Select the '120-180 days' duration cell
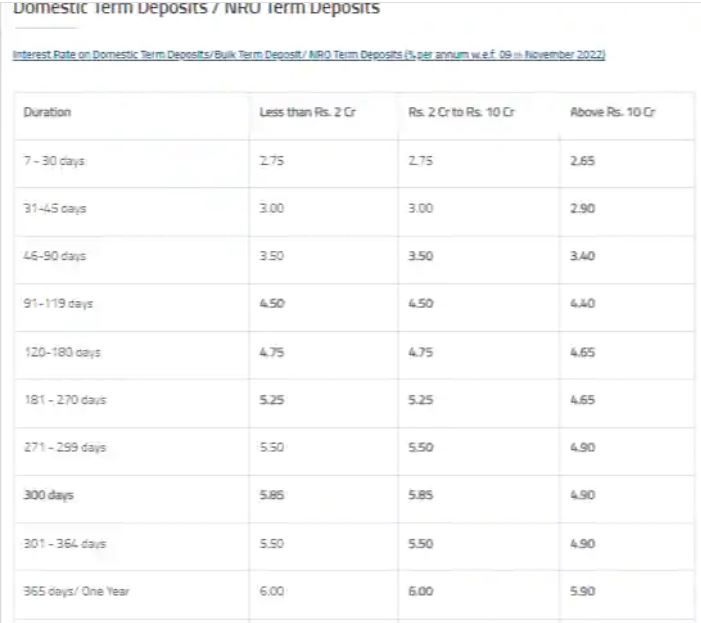701x623 pixels. click(63, 352)
